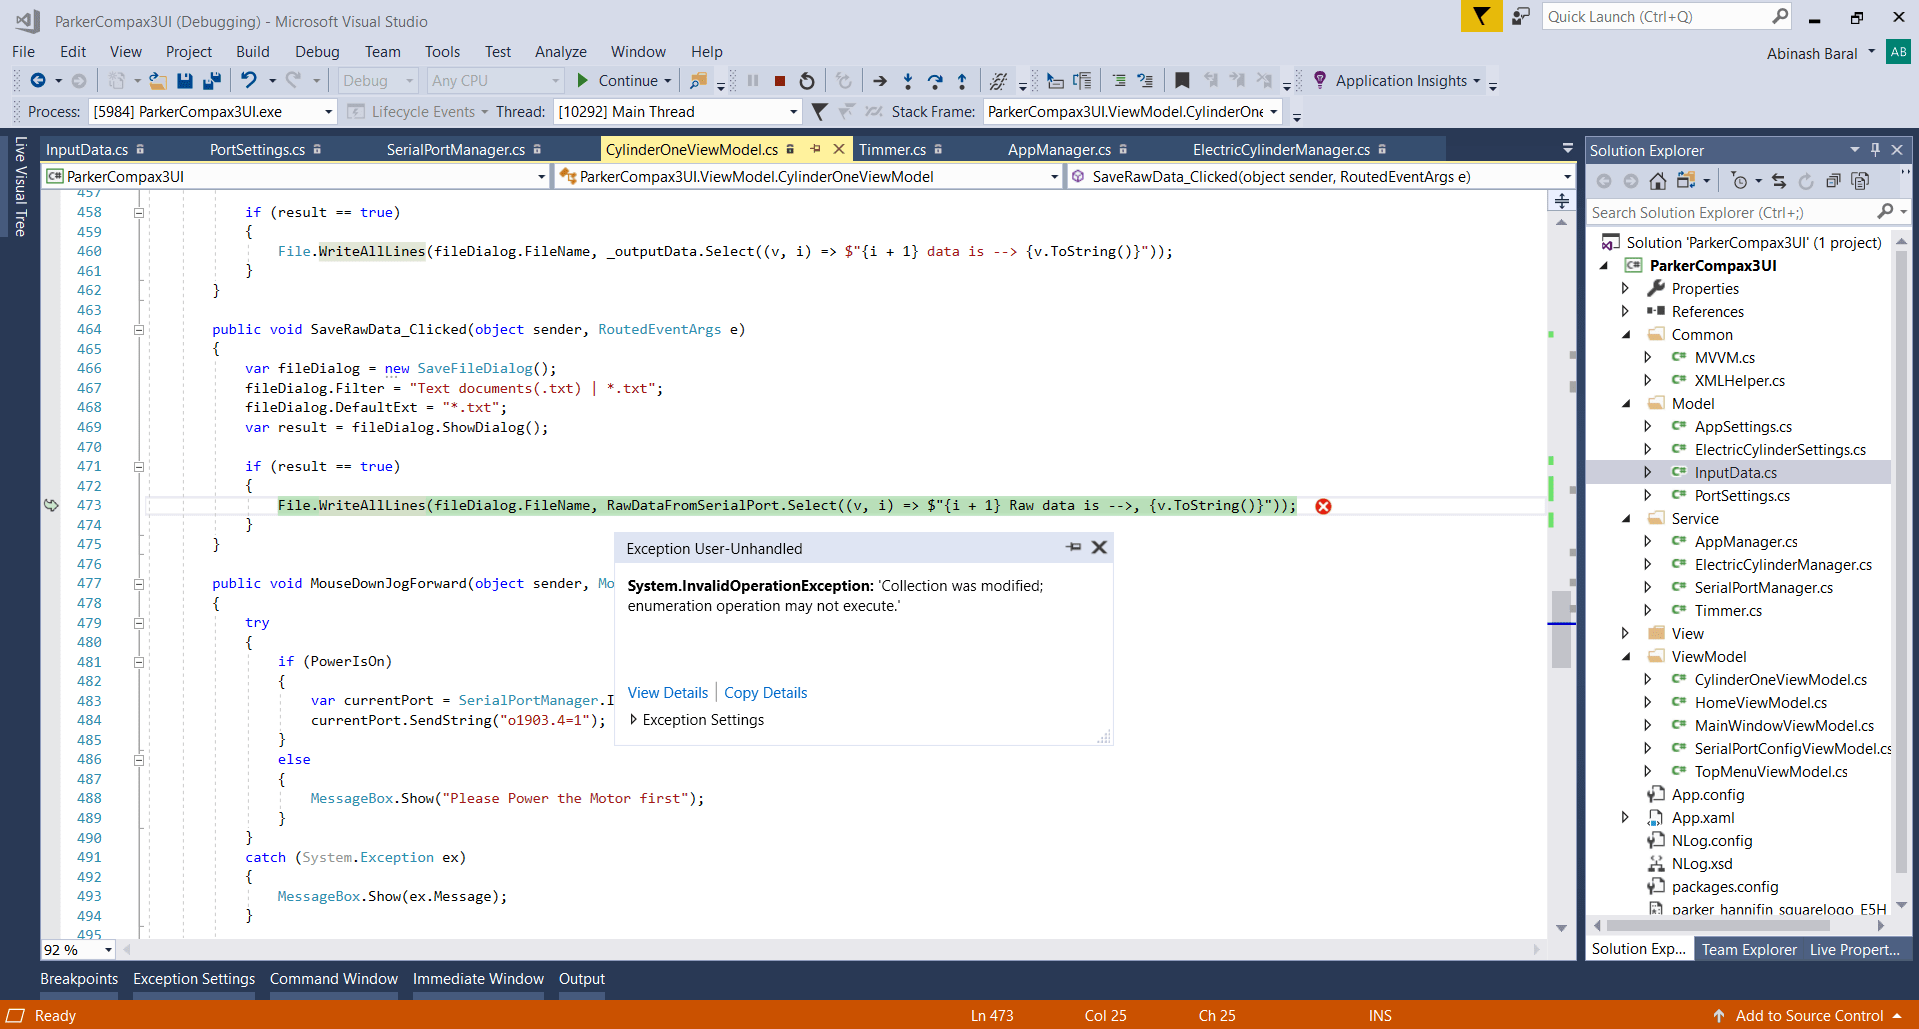Collapse the MouseDownJogForward method at line 477
The height and width of the screenshot is (1029, 1919).
pos(139,584)
